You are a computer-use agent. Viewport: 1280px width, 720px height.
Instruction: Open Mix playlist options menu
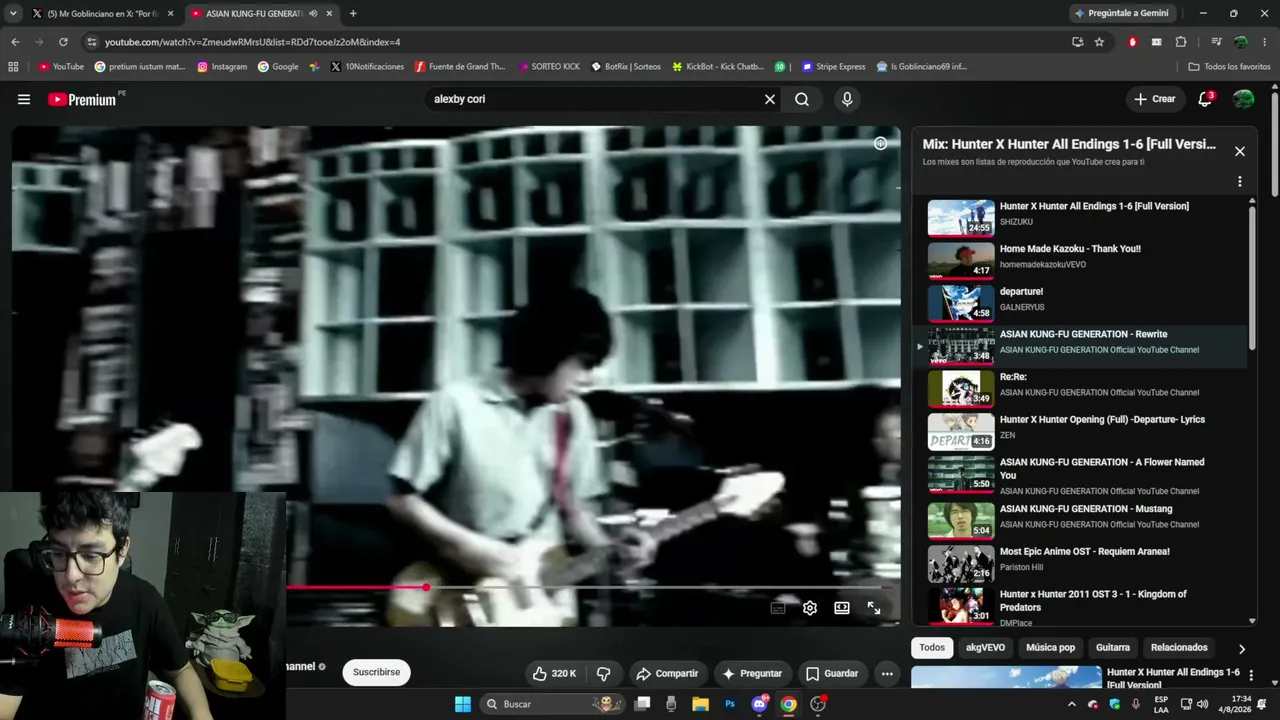point(1240,182)
